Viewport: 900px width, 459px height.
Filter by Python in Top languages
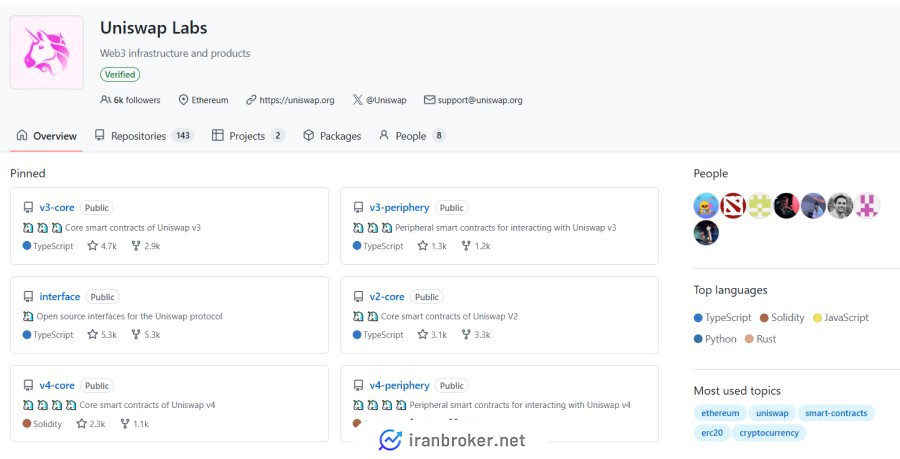tap(715, 339)
